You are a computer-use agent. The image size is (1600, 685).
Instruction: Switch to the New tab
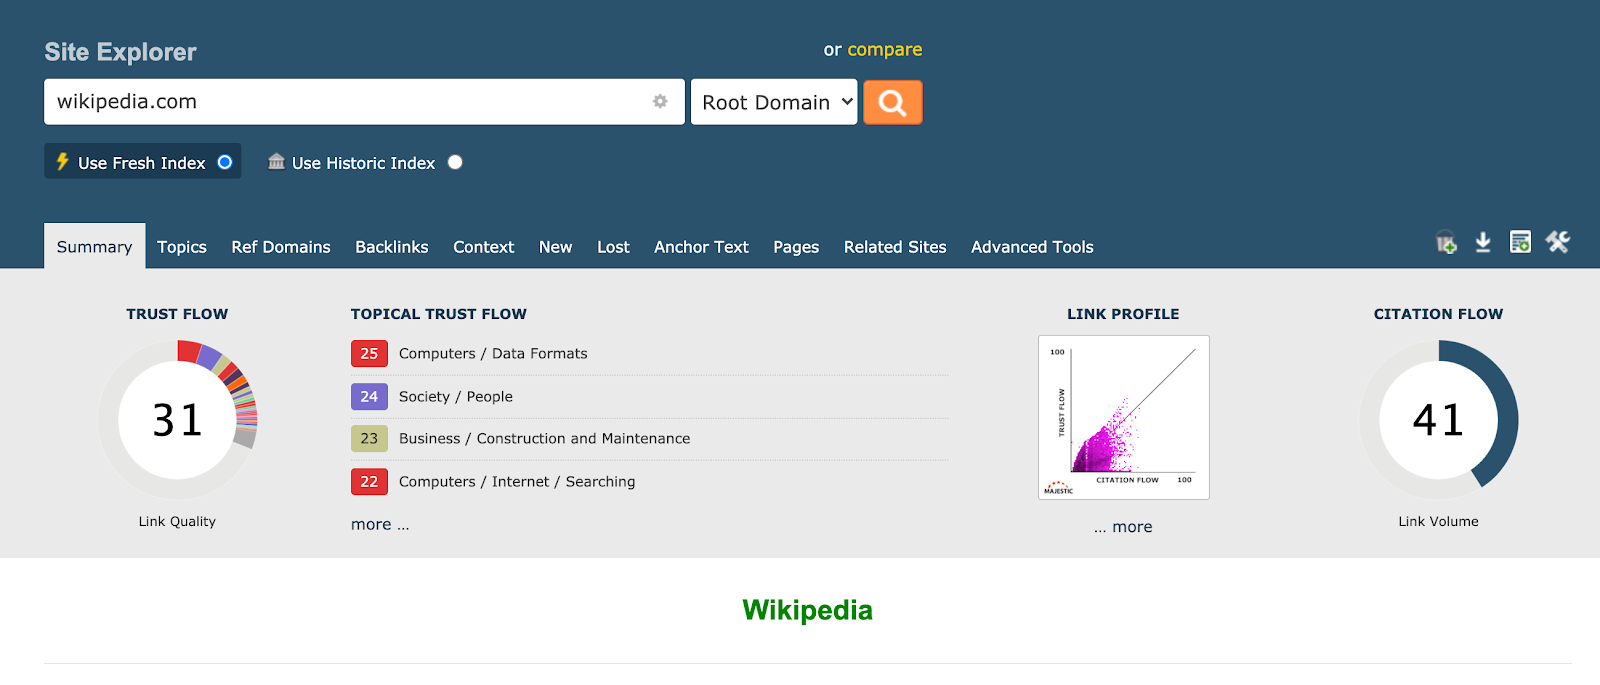click(x=555, y=247)
